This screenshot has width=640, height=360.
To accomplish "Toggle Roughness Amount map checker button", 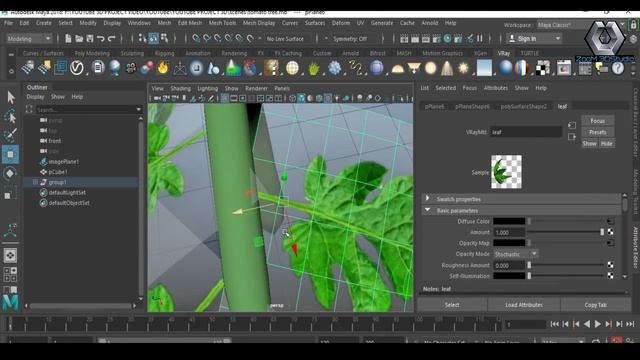I will (611, 265).
